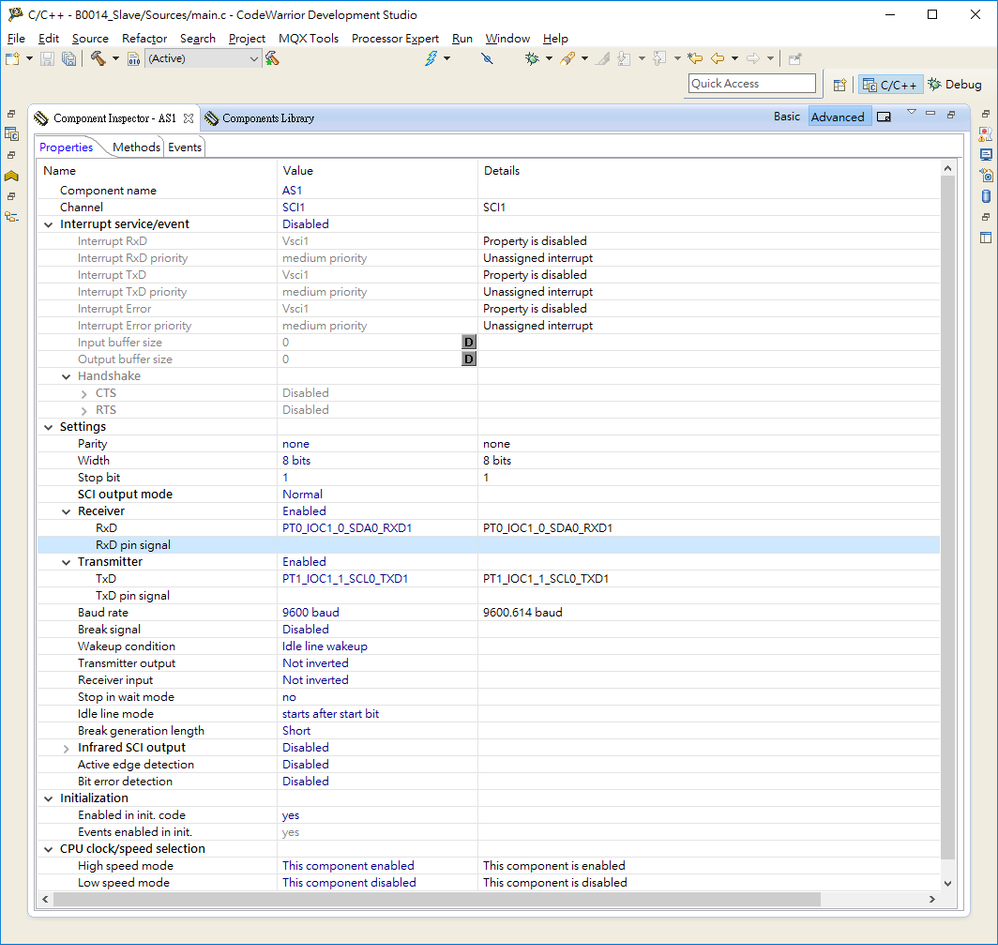Collapse the Interrupt service/event group

pos(48,225)
